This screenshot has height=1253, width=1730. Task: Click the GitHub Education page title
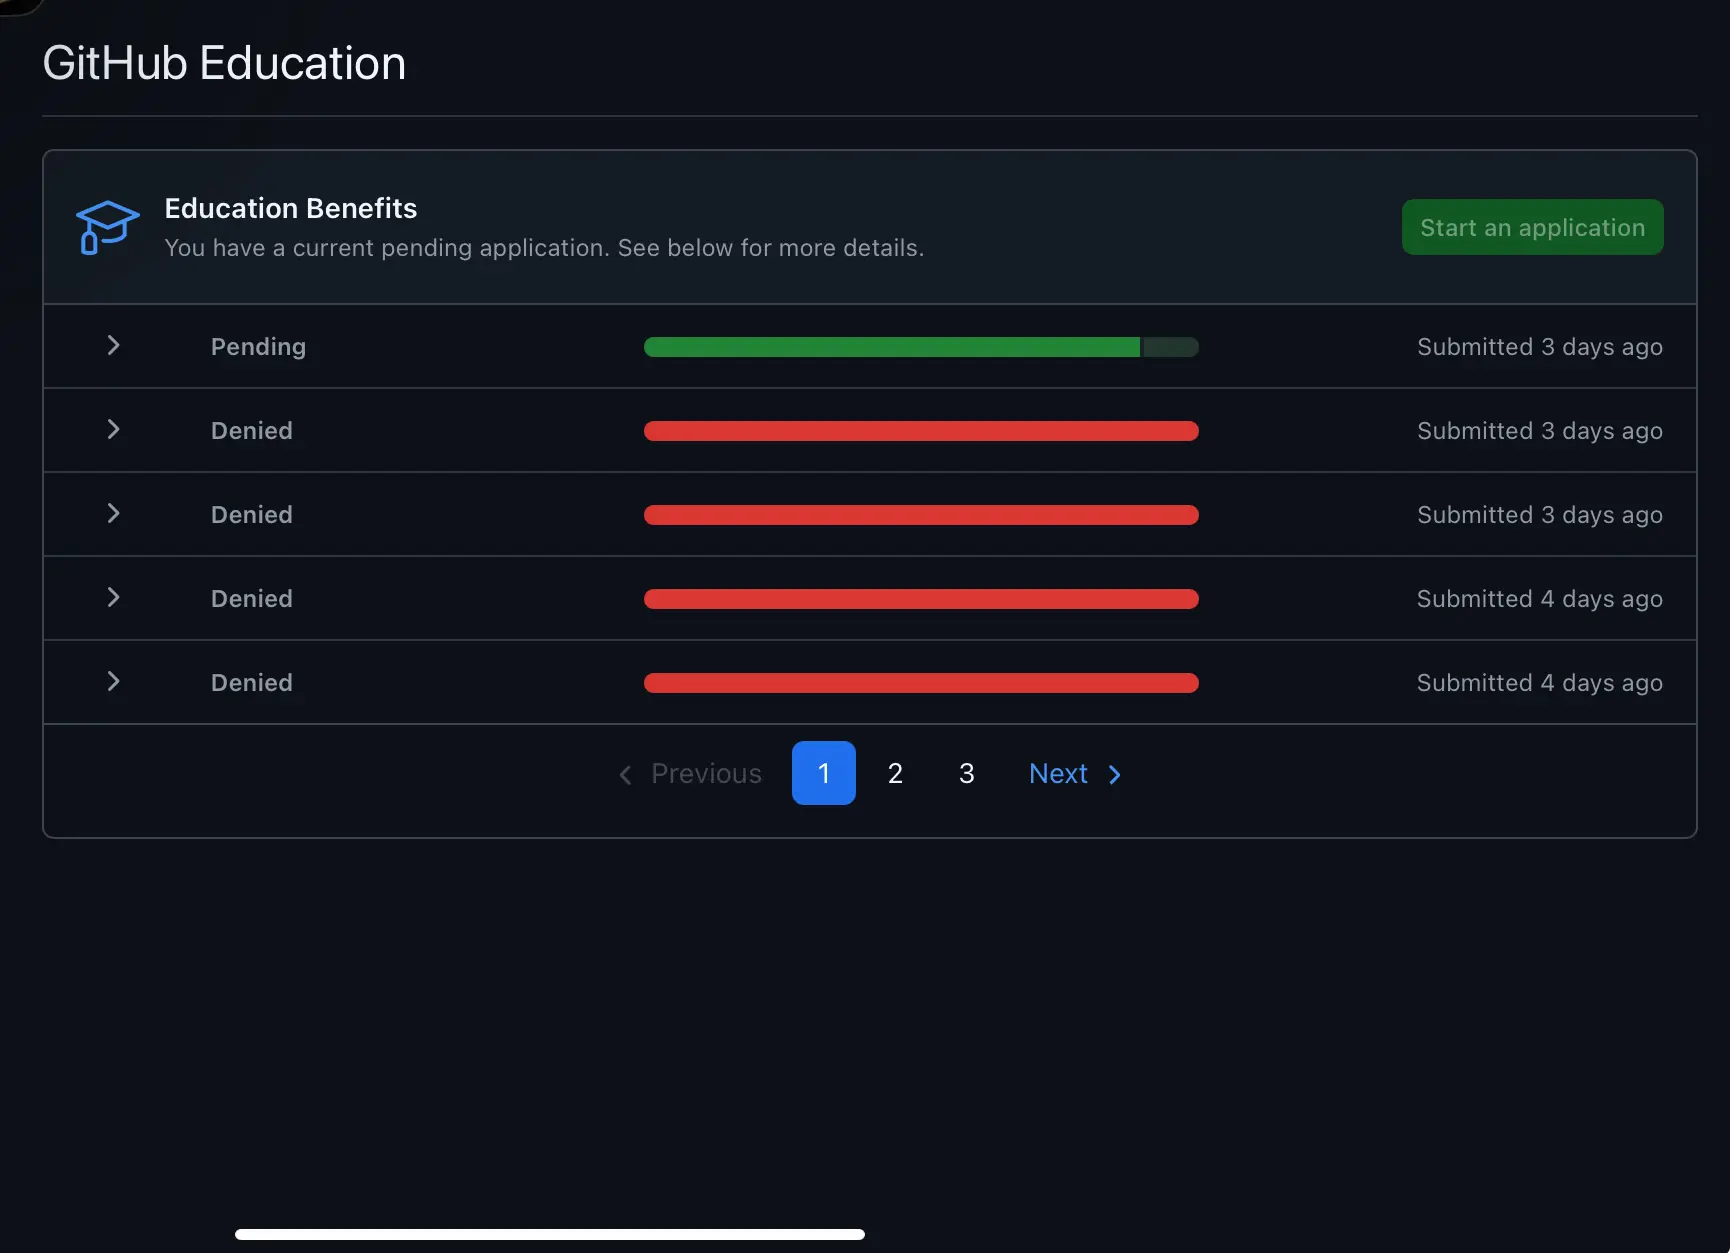coord(224,63)
